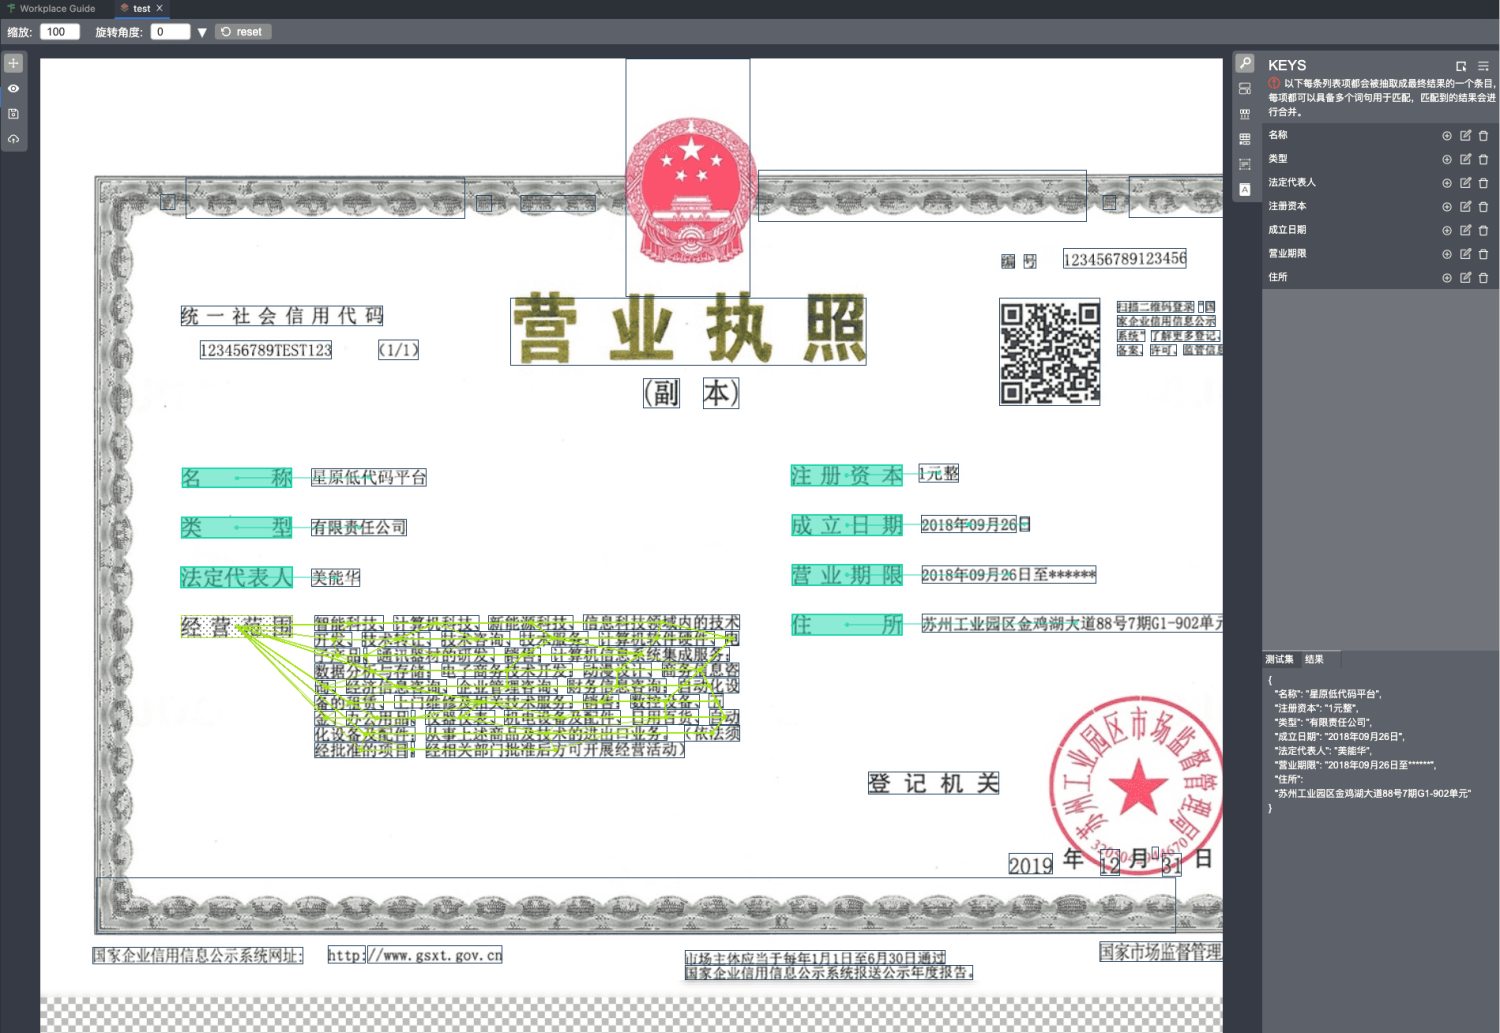Focus the 缩放 zoom input field
Screen dimensions: 1500x1033
click(60, 32)
